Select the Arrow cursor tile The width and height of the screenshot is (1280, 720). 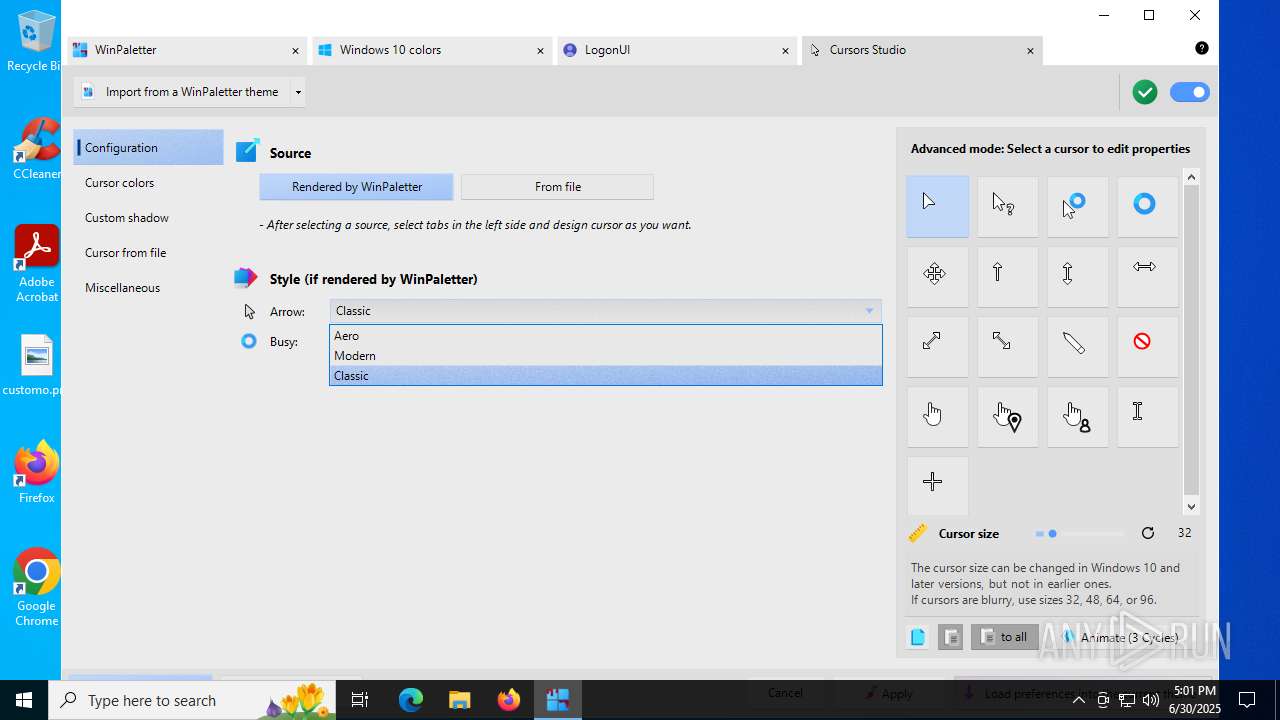pos(937,207)
